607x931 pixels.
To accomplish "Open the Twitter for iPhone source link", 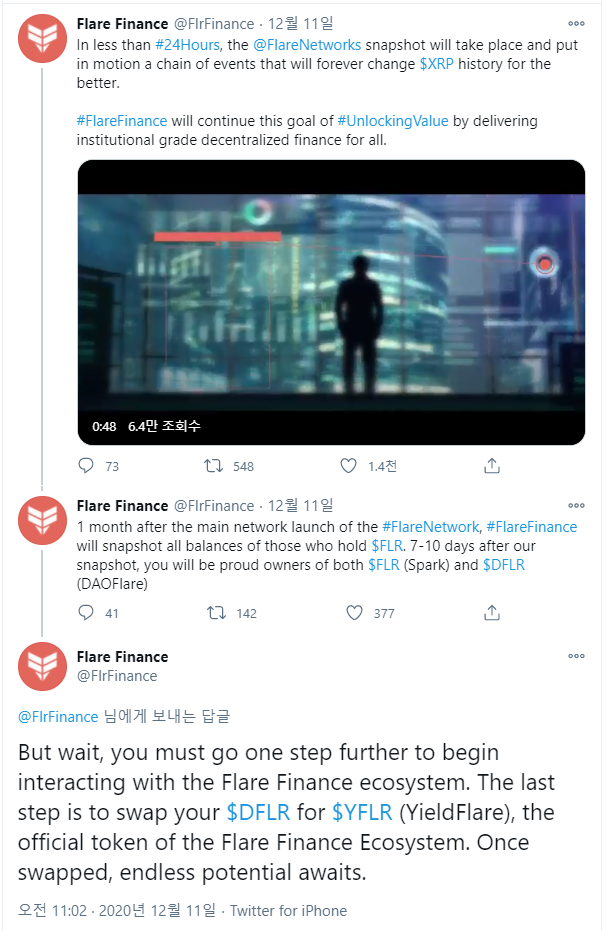I will [x=289, y=911].
